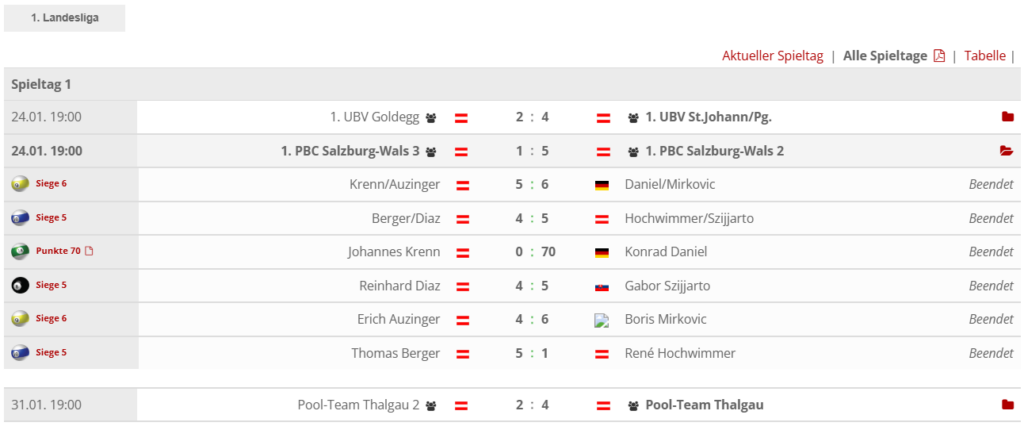Open the Aktueller Spieltag link
Screen dimensions: 1024x430
pyautogui.click(x=773, y=56)
